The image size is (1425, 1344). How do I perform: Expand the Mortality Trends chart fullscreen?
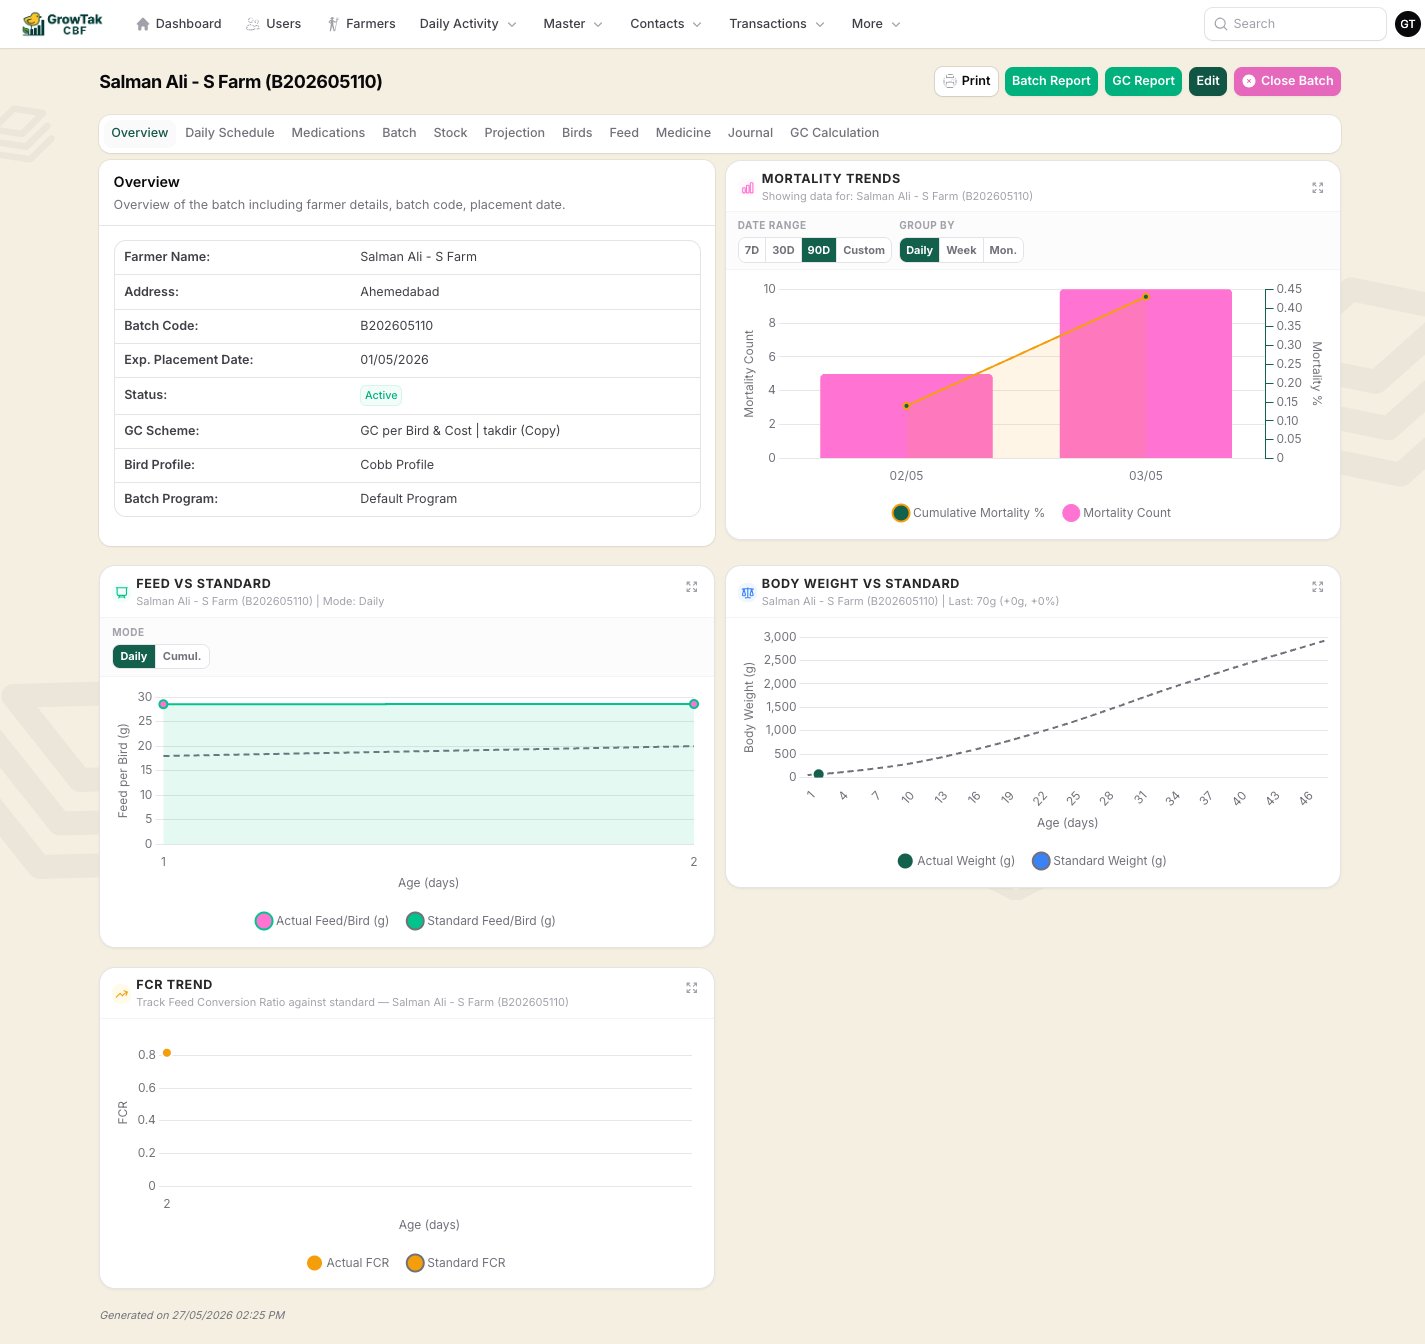tap(1318, 187)
